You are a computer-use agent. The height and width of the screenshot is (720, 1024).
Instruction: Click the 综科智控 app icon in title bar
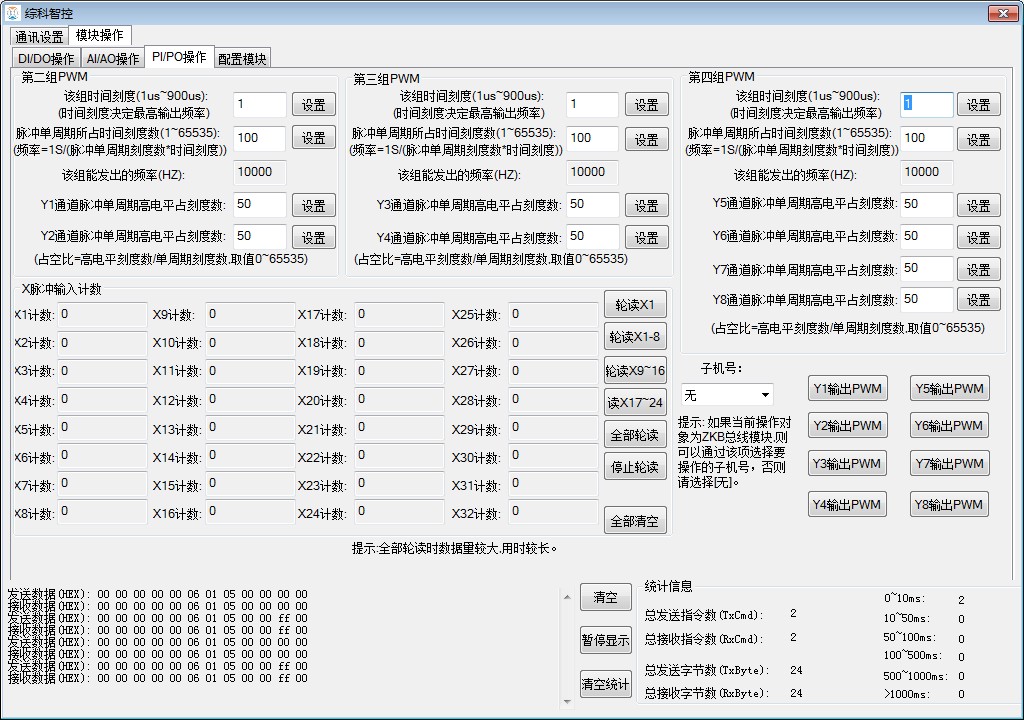12,12
